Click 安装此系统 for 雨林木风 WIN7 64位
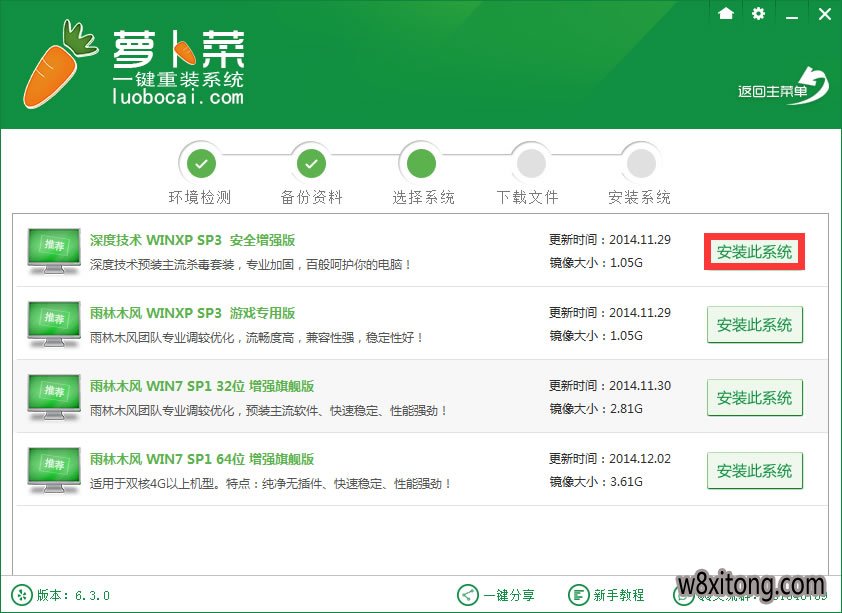This screenshot has height=613, width=842. click(x=754, y=470)
